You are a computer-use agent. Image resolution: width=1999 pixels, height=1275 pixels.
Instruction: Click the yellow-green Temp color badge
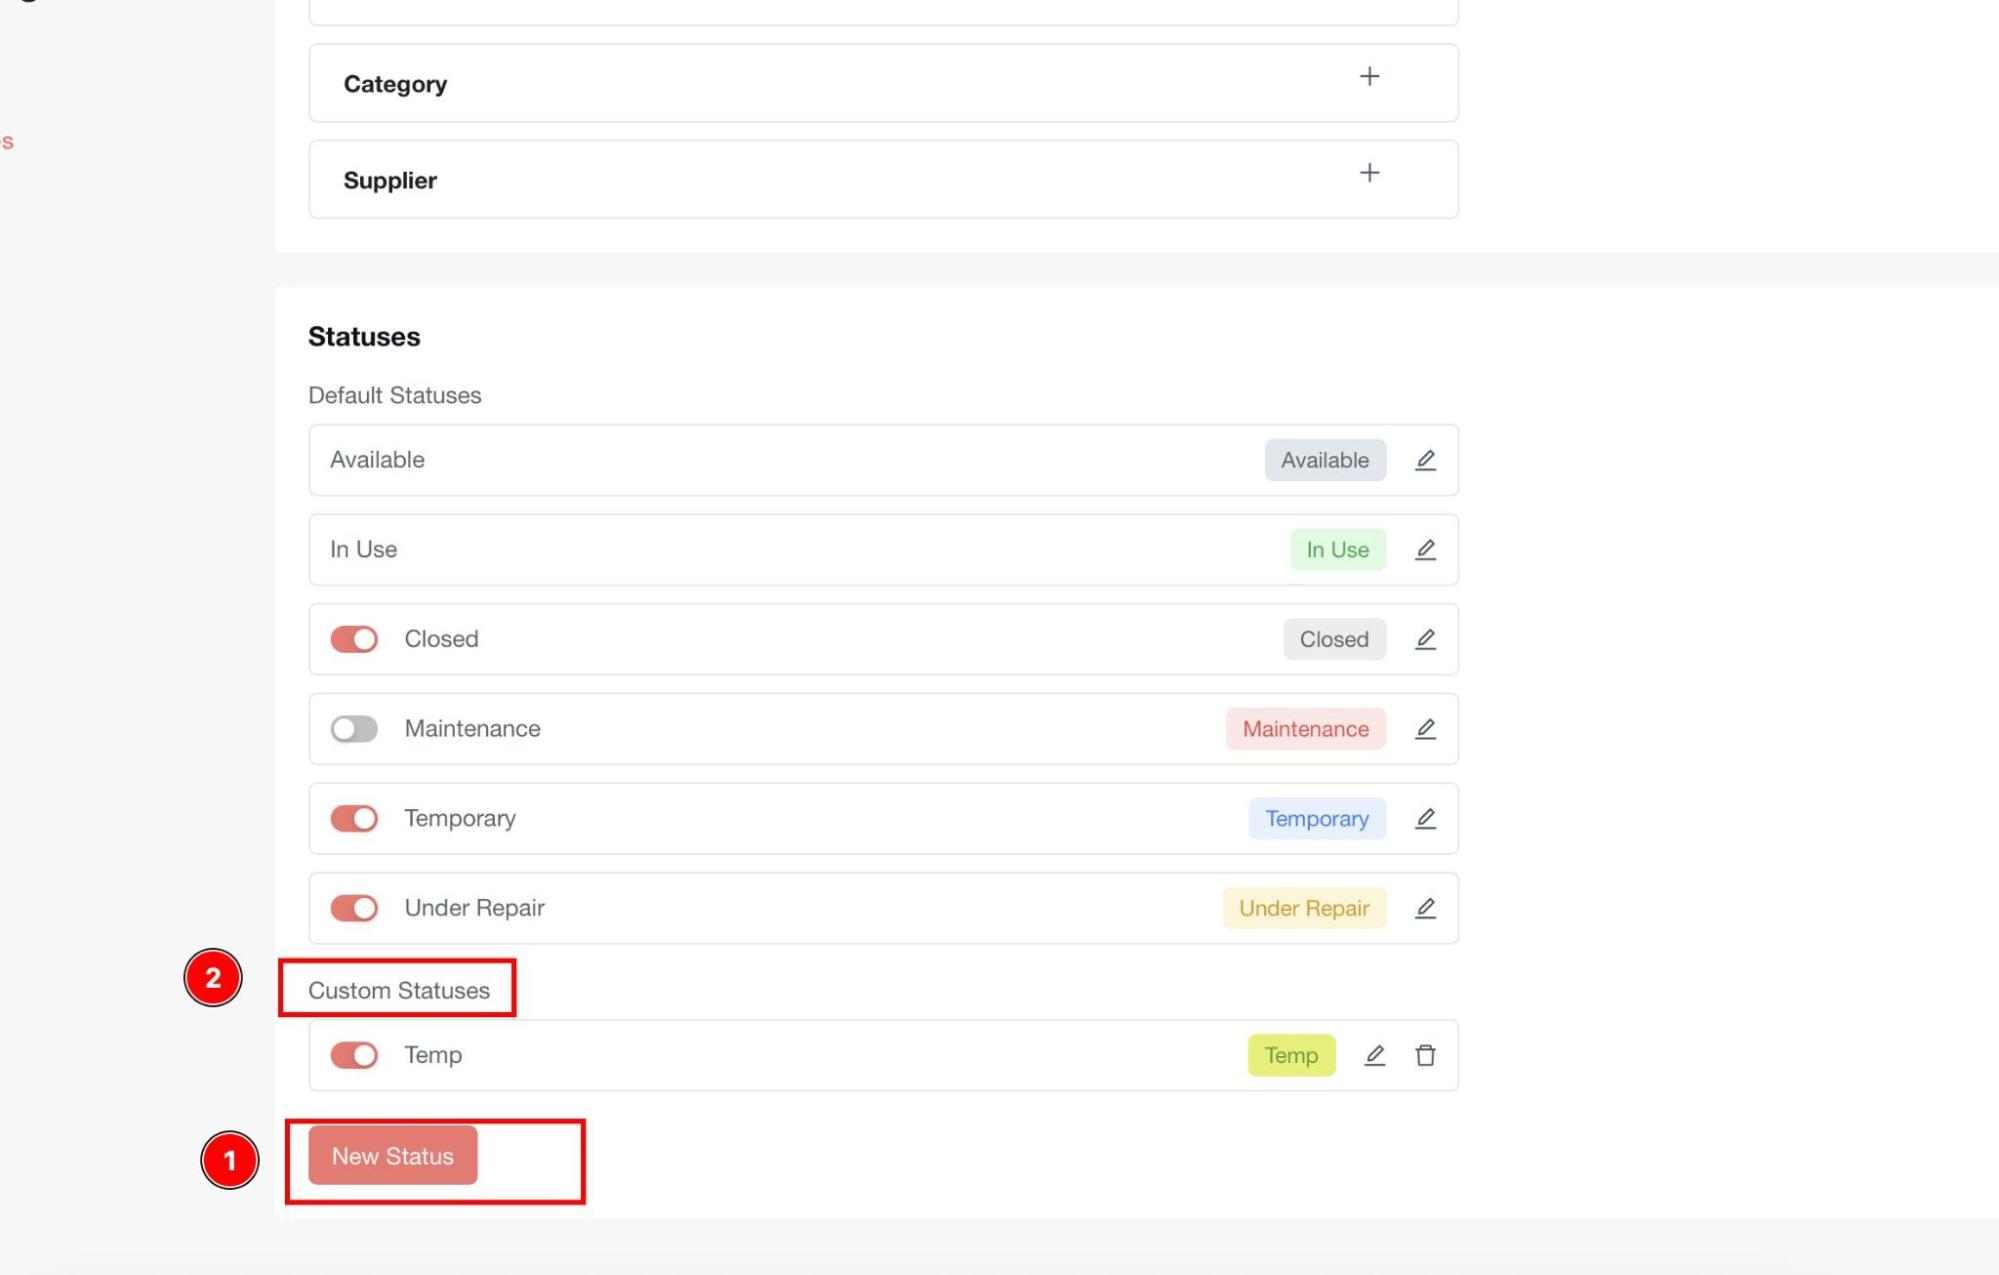tap(1290, 1055)
